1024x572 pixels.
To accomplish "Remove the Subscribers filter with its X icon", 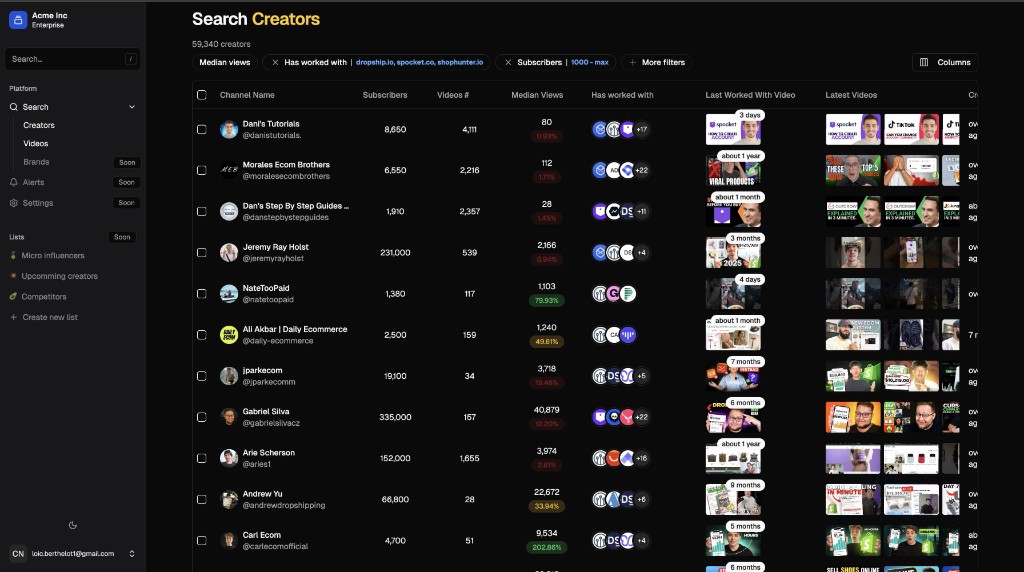I will coord(508,63).
